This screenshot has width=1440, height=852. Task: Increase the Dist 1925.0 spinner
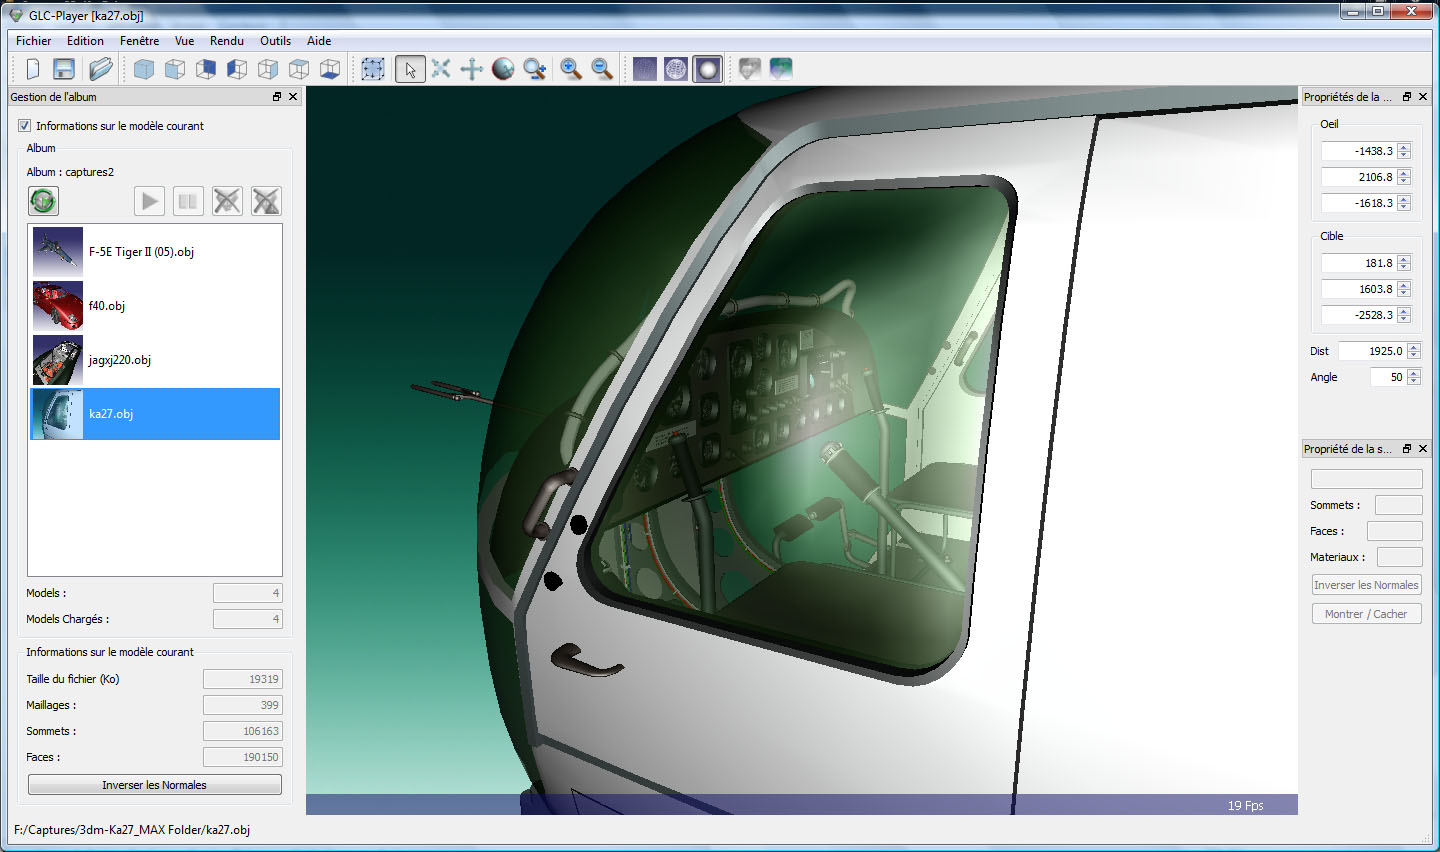1414,347
